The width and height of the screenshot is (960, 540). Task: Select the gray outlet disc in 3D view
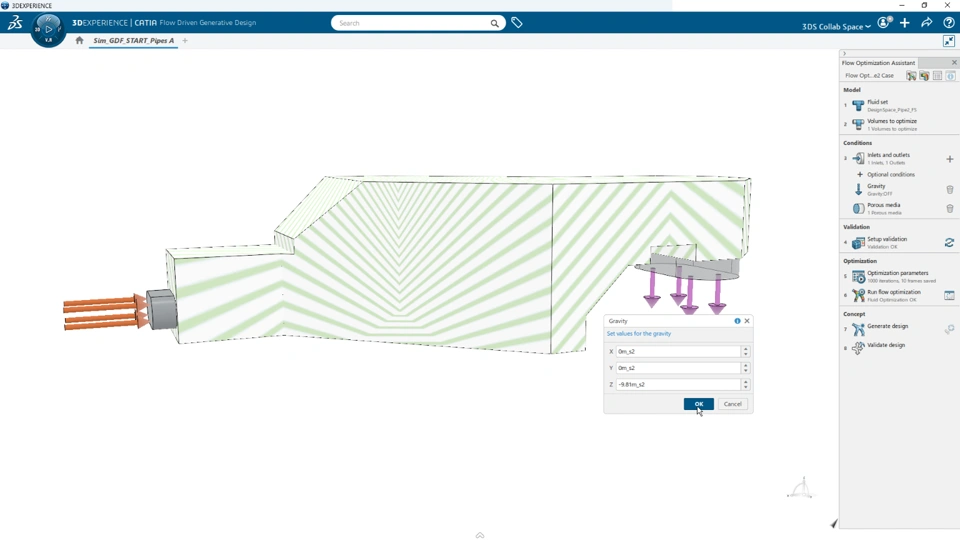[x=689, y=269]
